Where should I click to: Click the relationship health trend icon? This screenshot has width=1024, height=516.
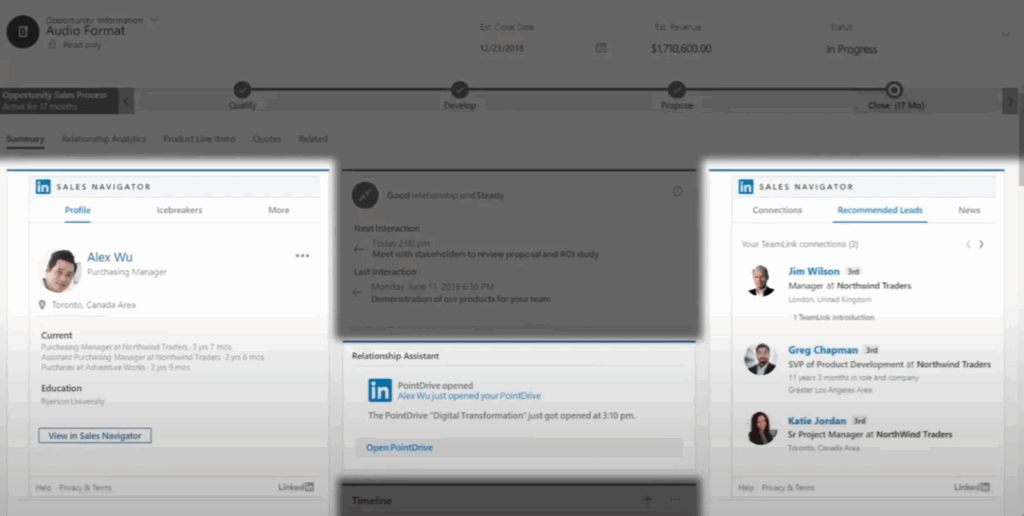click(x=365, y=195)
